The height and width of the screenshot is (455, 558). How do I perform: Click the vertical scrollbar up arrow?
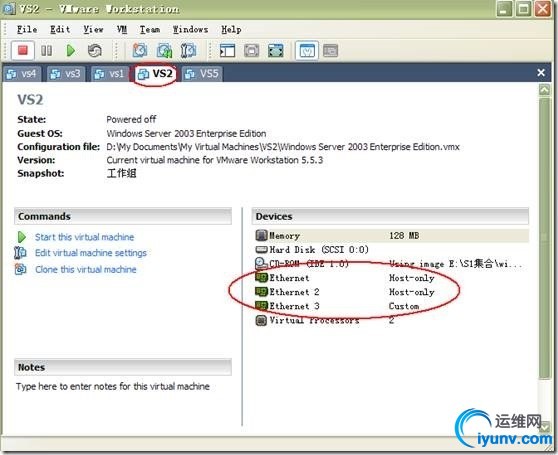coord(544,90)
